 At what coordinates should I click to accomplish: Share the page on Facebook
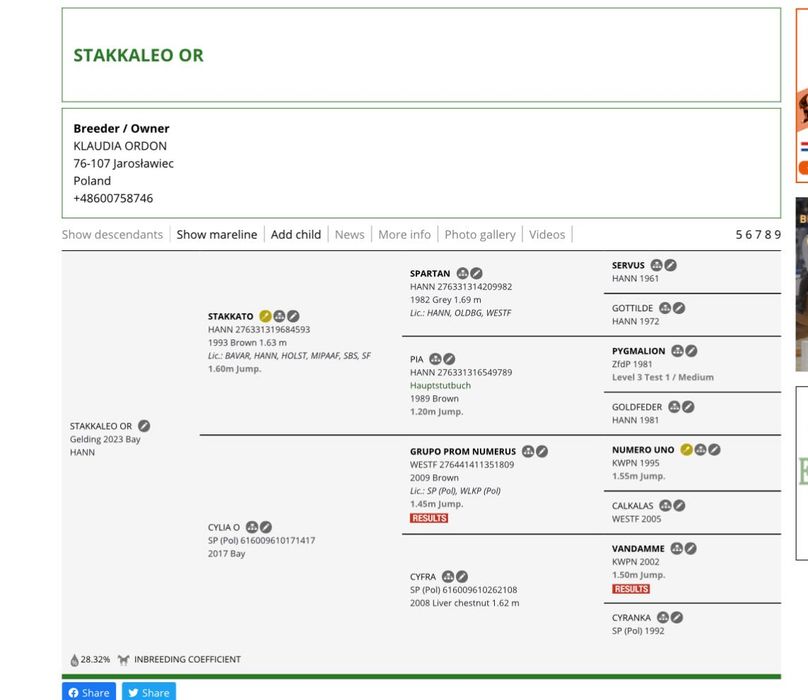point(89,692)
